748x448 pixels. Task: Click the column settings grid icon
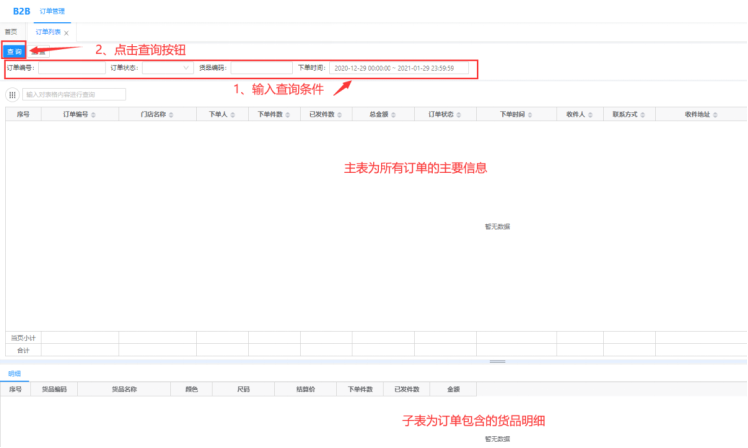(12, 95)
